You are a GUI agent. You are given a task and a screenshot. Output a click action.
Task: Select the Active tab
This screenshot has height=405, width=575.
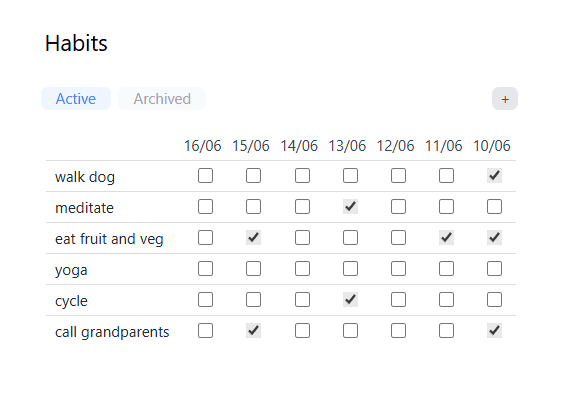point(76,99)
